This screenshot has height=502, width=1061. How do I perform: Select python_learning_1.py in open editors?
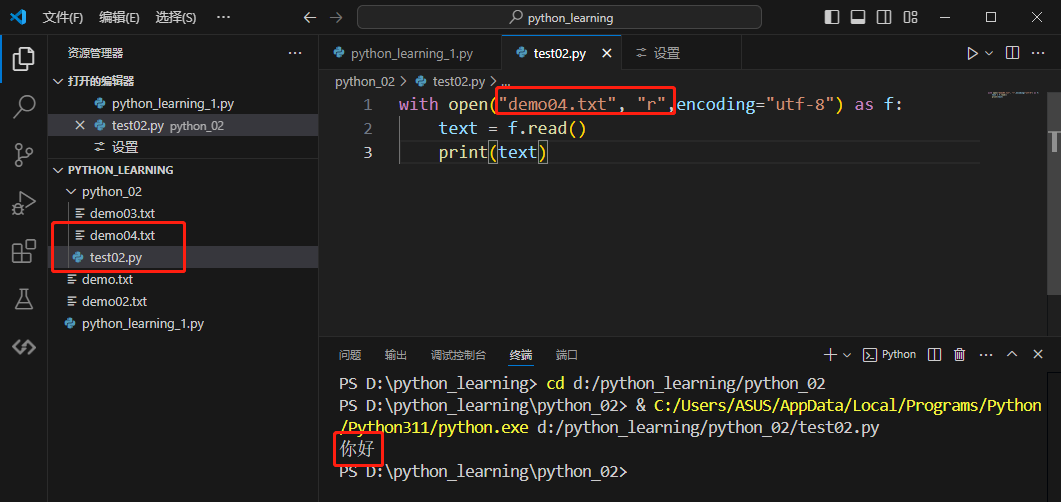coord(183,104)
